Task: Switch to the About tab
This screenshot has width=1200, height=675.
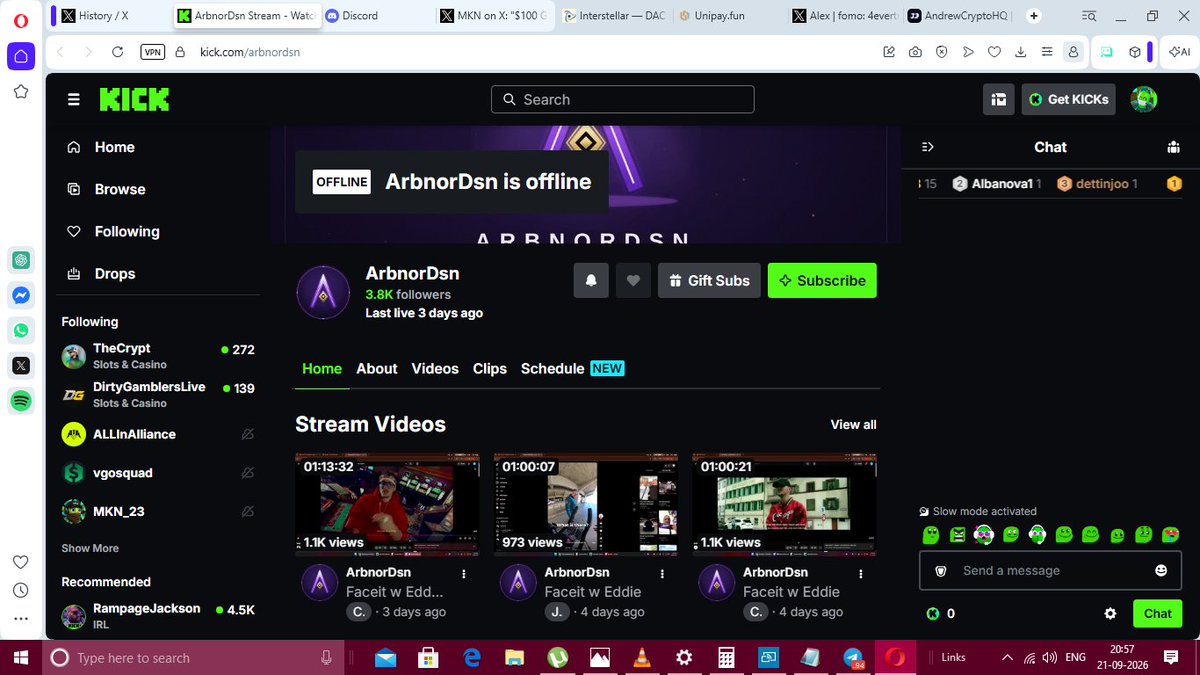Action: click(377, 368)
